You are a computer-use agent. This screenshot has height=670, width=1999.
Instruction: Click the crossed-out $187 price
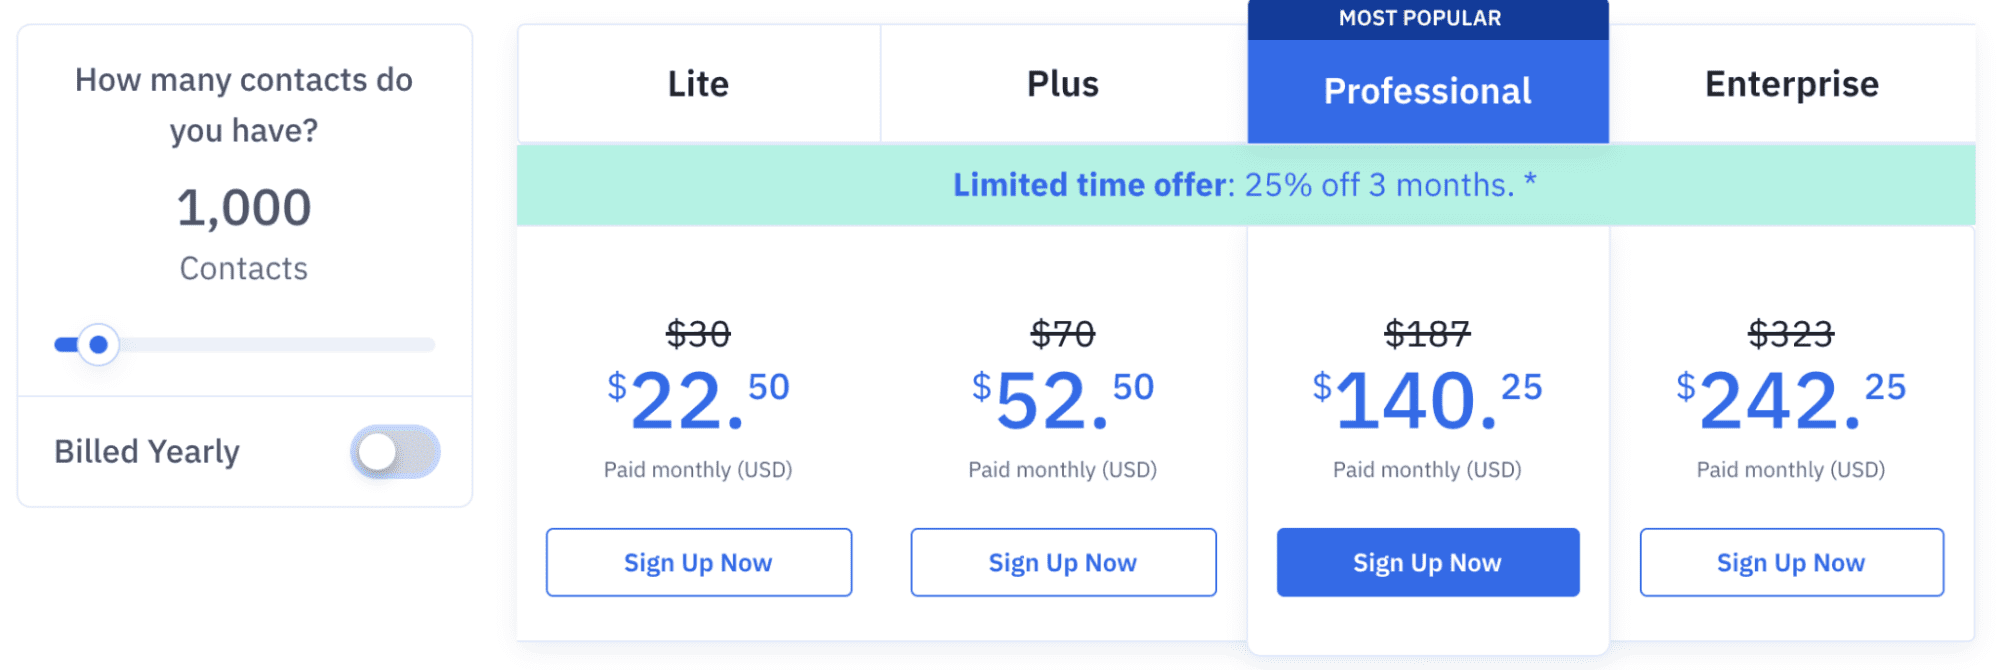click(x=1427, y=334)
